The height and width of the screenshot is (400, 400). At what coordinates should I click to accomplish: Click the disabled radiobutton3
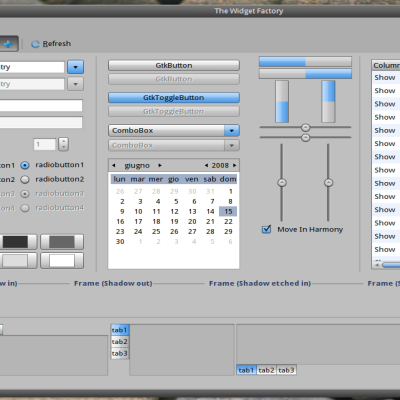pos(52,194)
